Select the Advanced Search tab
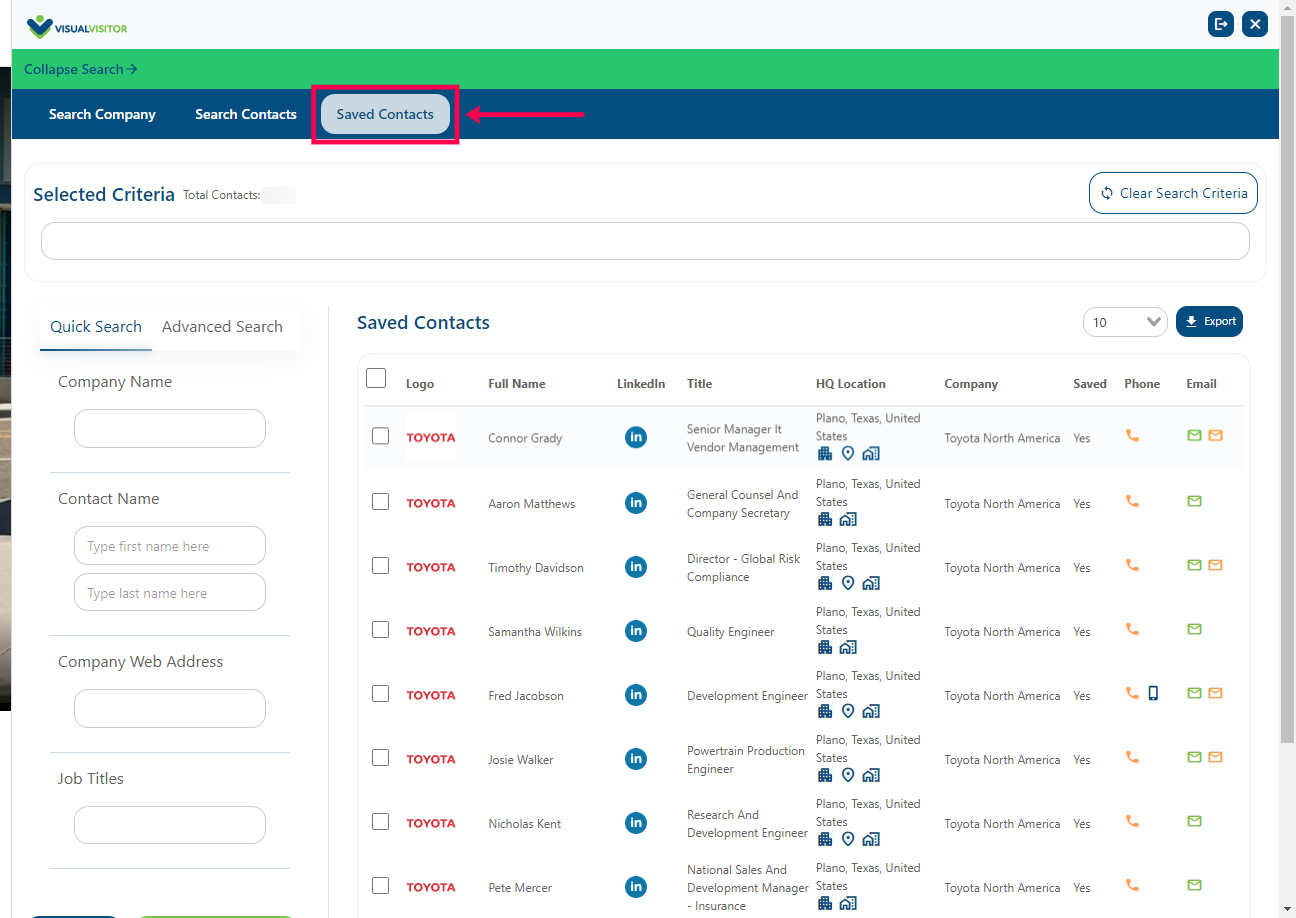Image resolution: width=1296 pixels, height=918 pixels. point(222,327)
